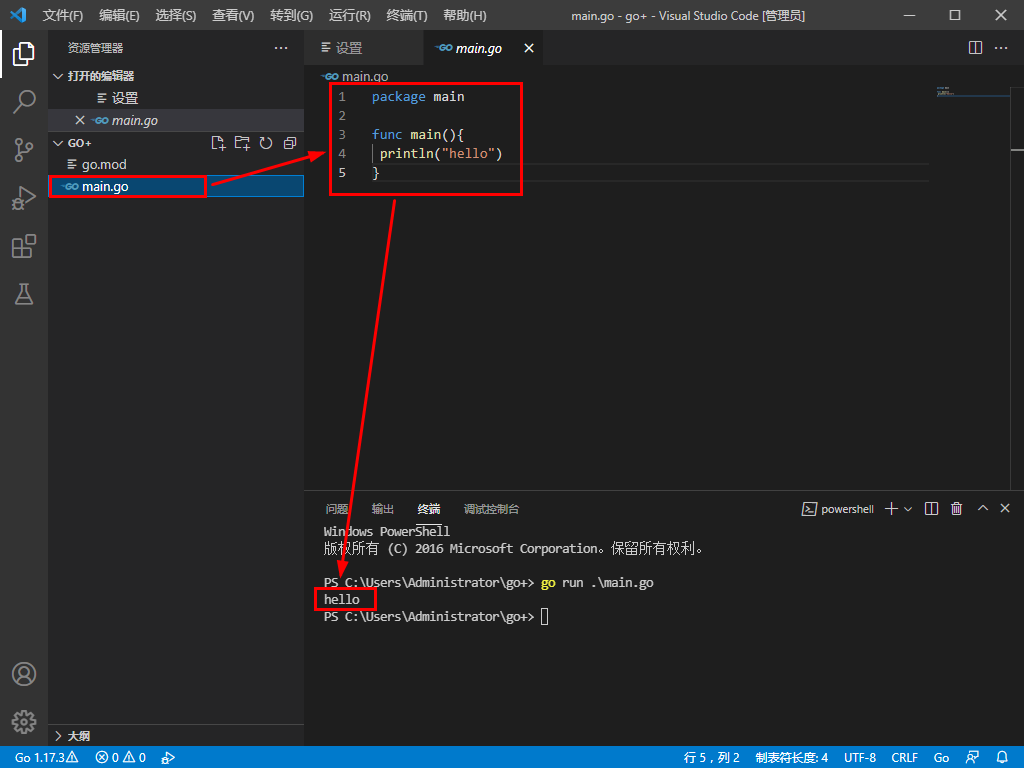
Task: Select the powershell terminal label
Action: [x=838, y=509]
